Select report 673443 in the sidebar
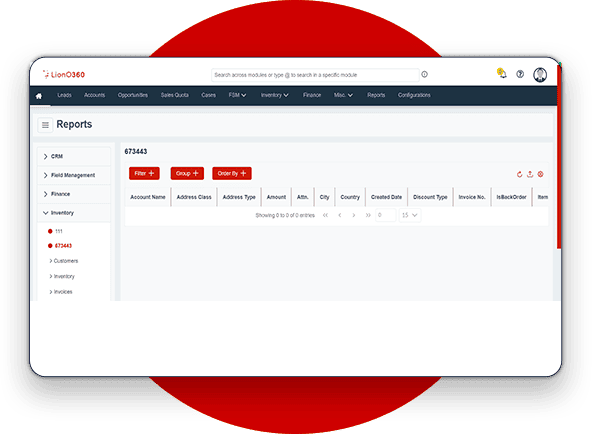 [60, 246]
